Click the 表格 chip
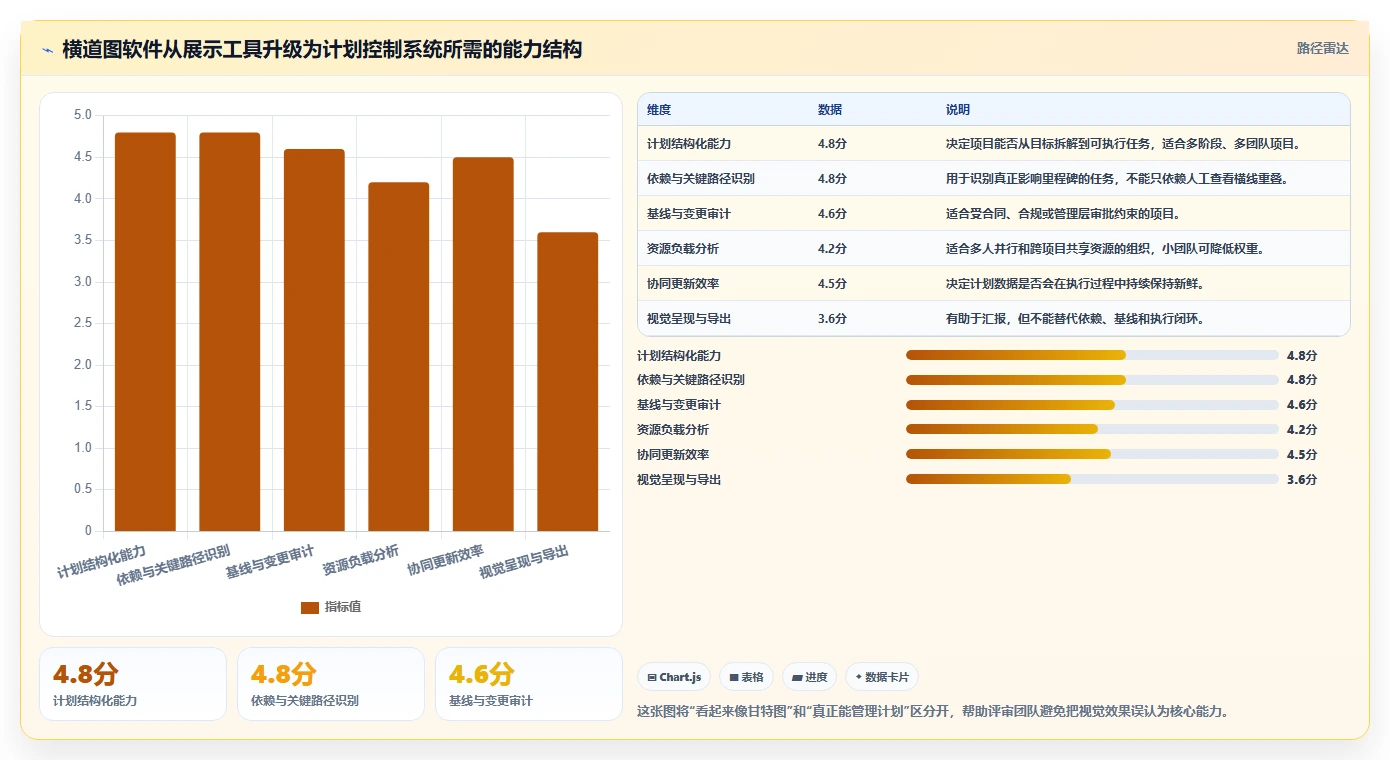1390x760 pixels. (x=747, y=677)
